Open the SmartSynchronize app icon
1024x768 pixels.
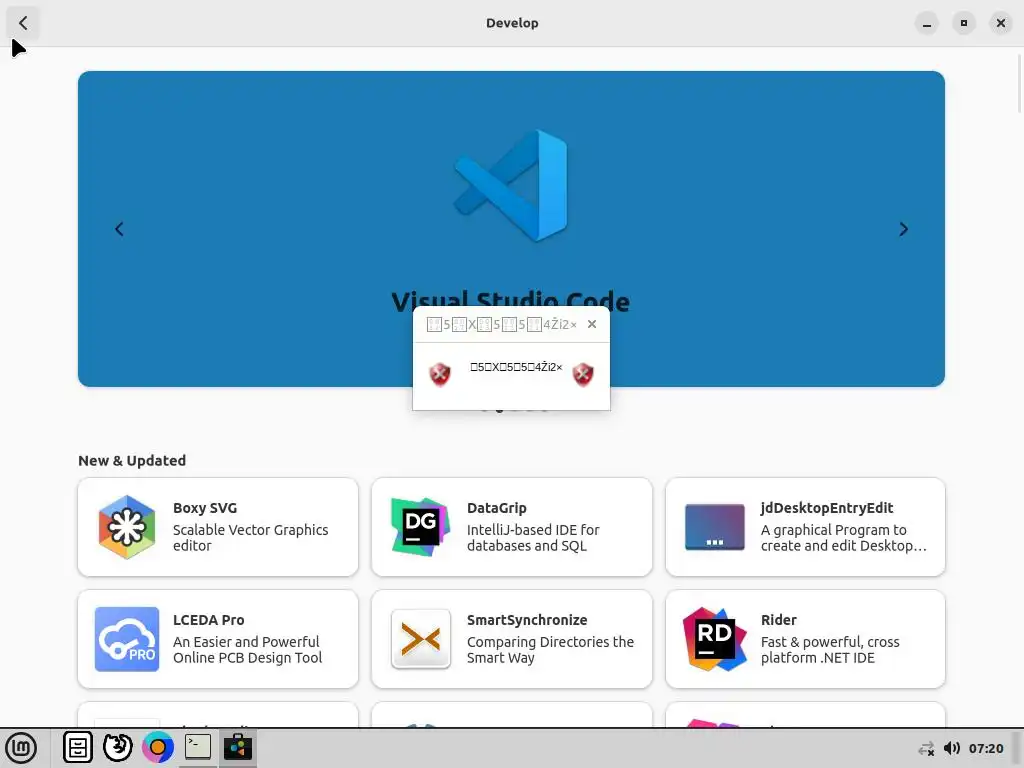(421, 639)
